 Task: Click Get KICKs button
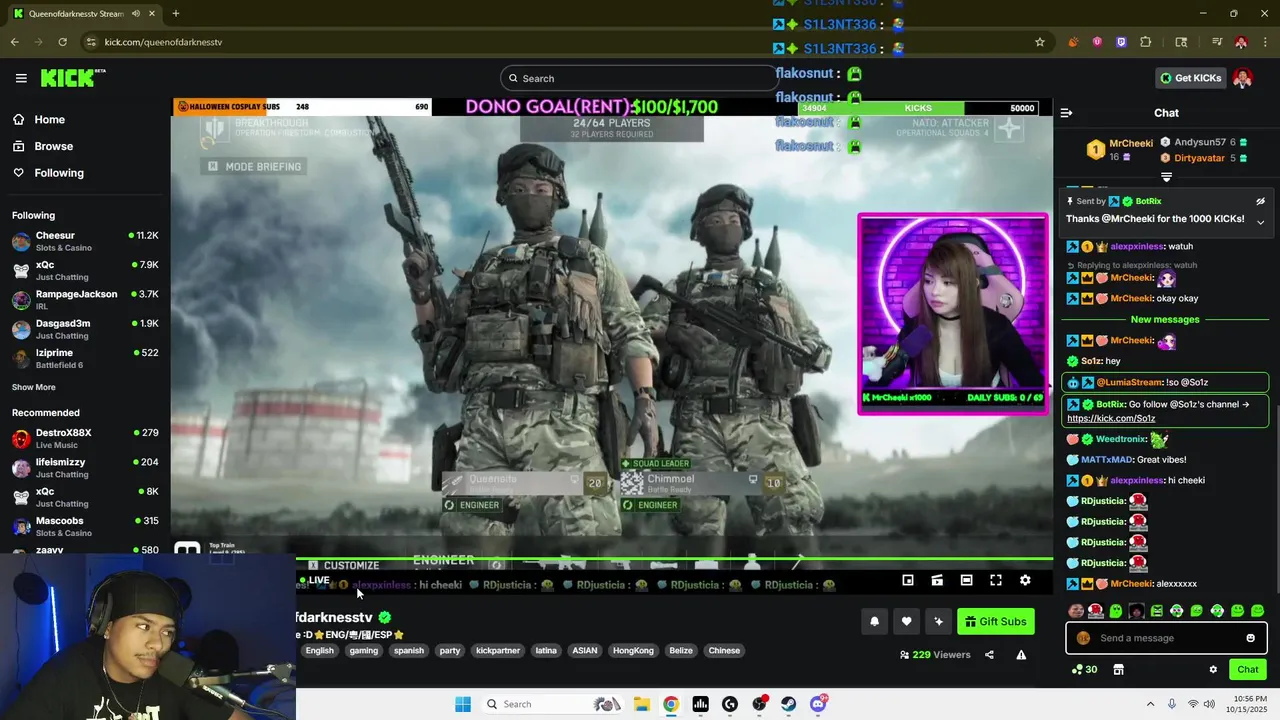[x=1190, y=78]
